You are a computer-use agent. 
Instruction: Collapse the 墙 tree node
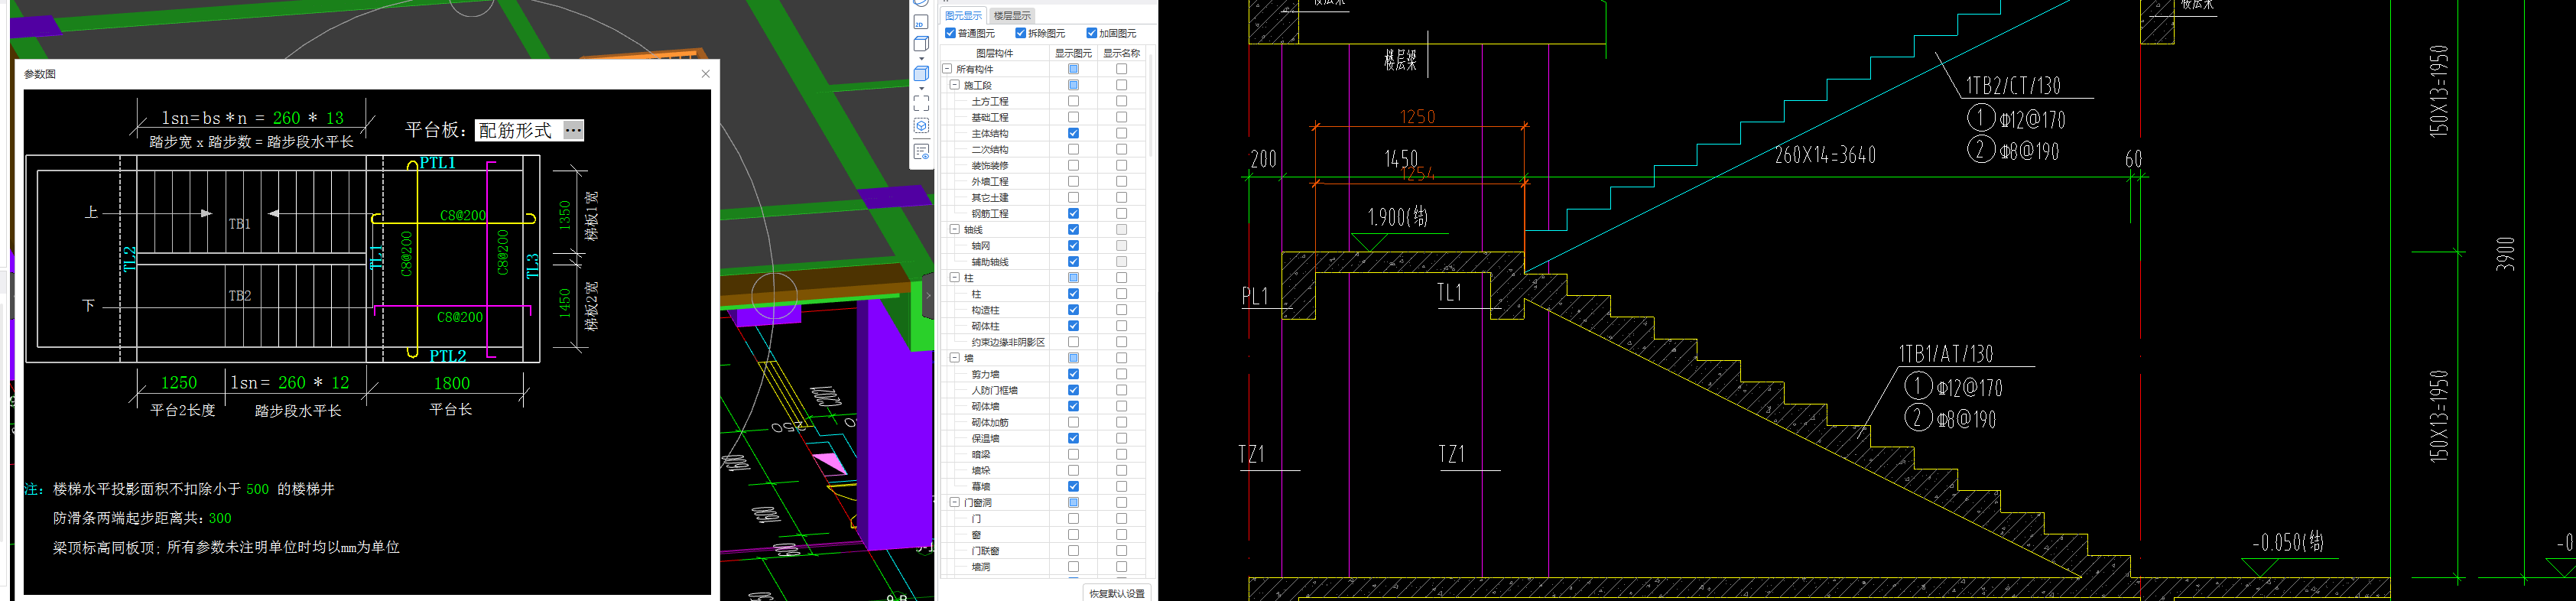(x=954, y=357)
